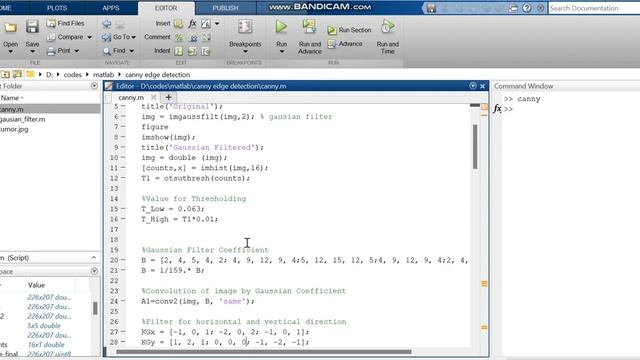Open the Editor panel actions menu

[x=473, y=86]
